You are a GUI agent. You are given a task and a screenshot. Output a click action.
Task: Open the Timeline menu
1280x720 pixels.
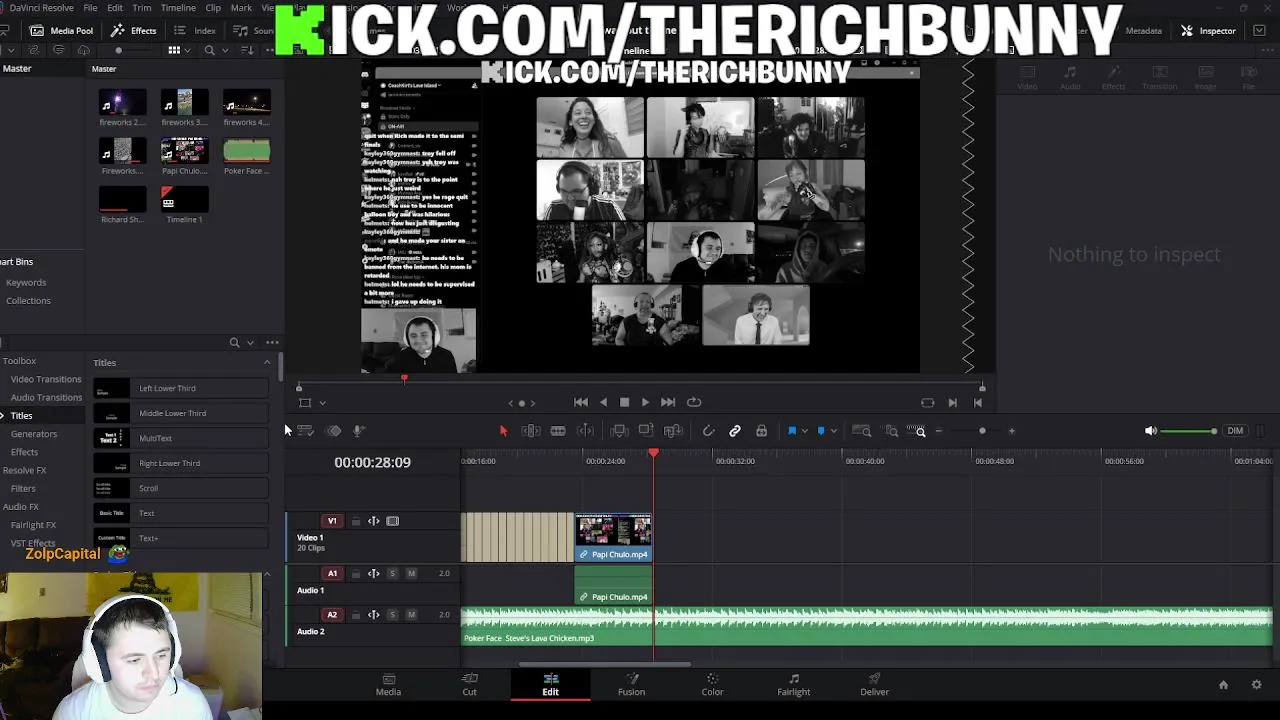tap(178, 7)
